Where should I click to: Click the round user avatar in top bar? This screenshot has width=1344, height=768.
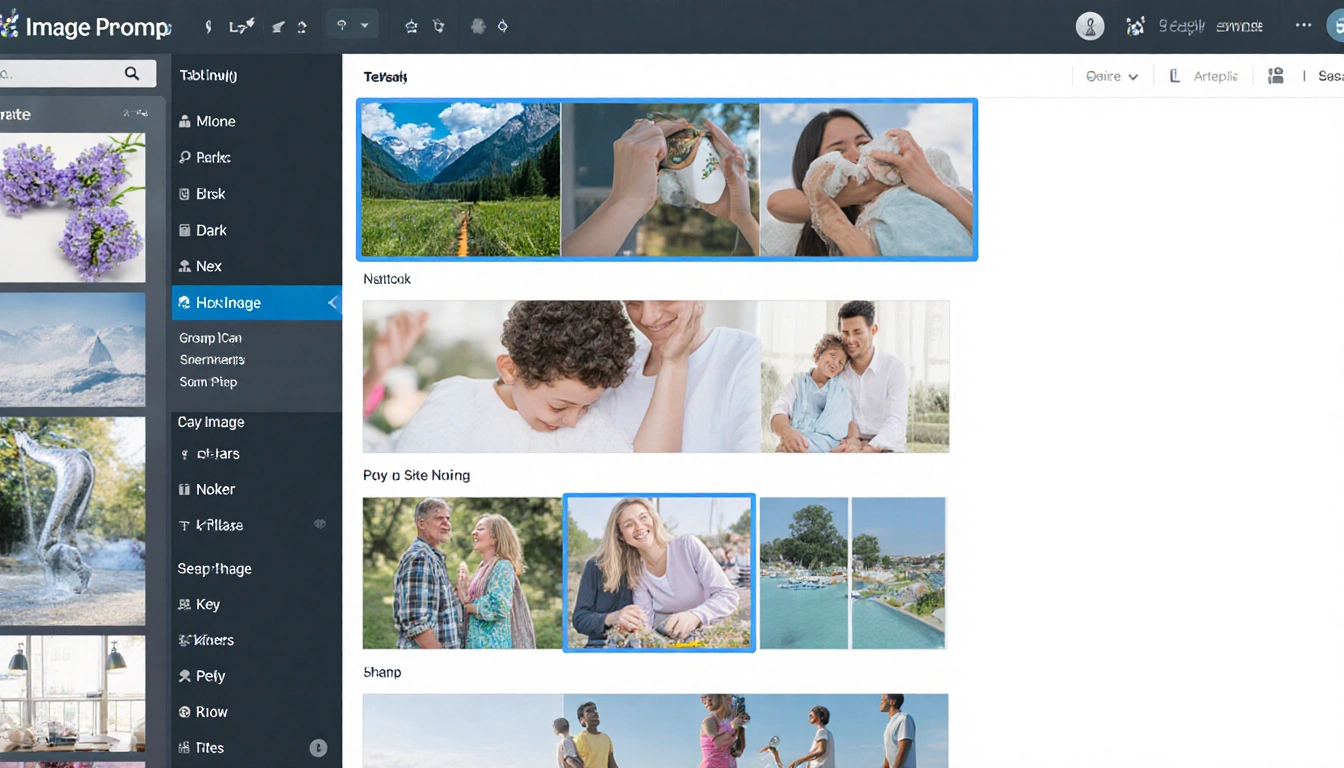pyautogui.click(x=1090, y=27)
